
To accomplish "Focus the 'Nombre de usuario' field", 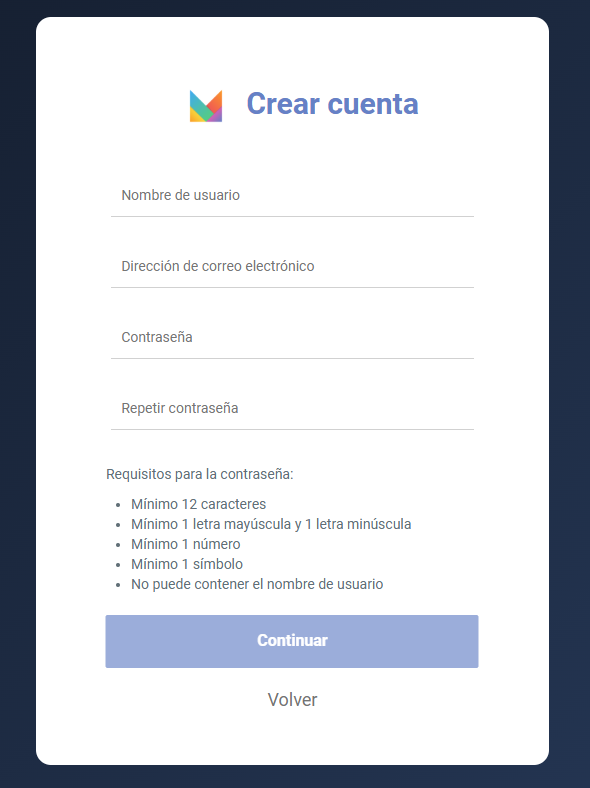I will click(x=292, y=195).
